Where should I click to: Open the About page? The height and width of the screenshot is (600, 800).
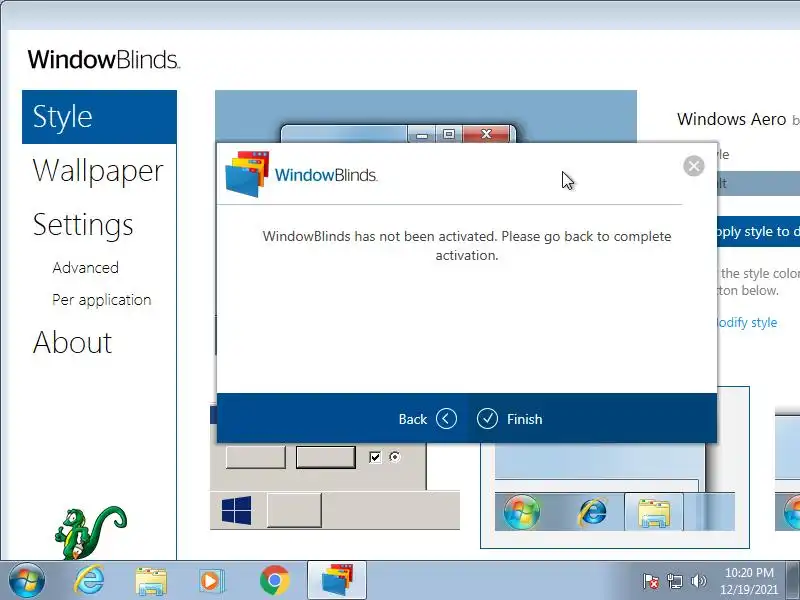[x=72, y=342]
